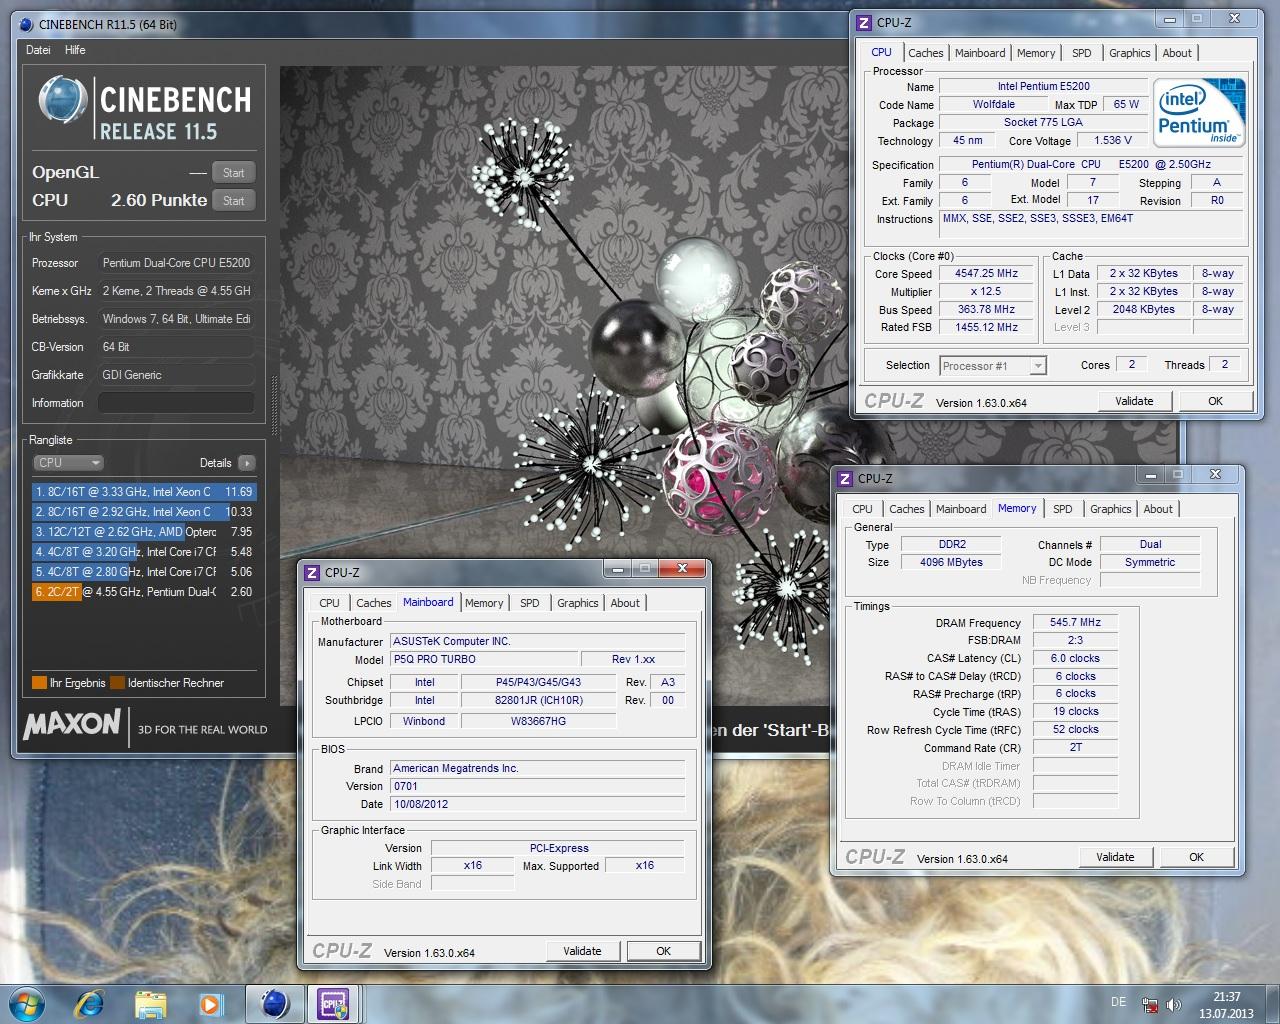Click the Core Speed value 4547.25 MHz
1280x1024 pixels.
pyautogui.click(x=986, y=273)
